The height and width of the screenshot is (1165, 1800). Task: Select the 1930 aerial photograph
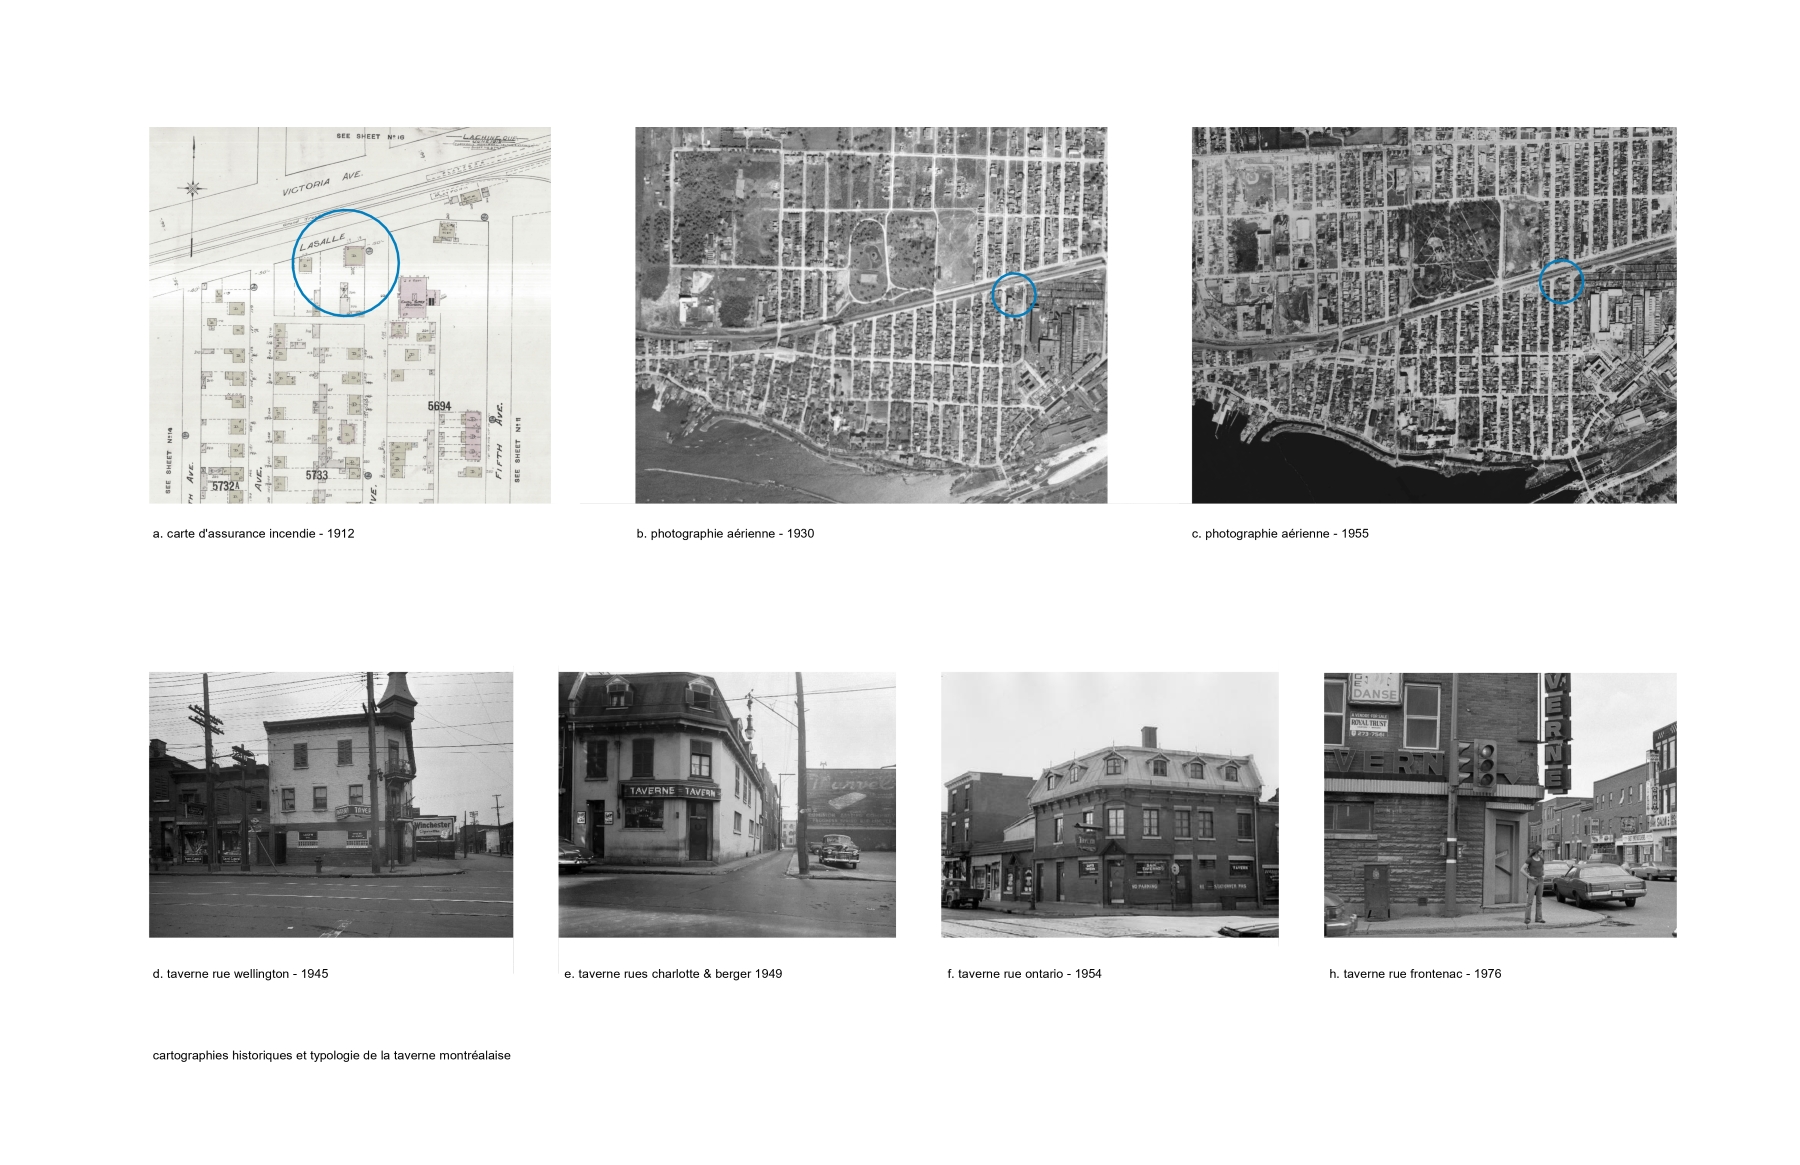[870, 314]
